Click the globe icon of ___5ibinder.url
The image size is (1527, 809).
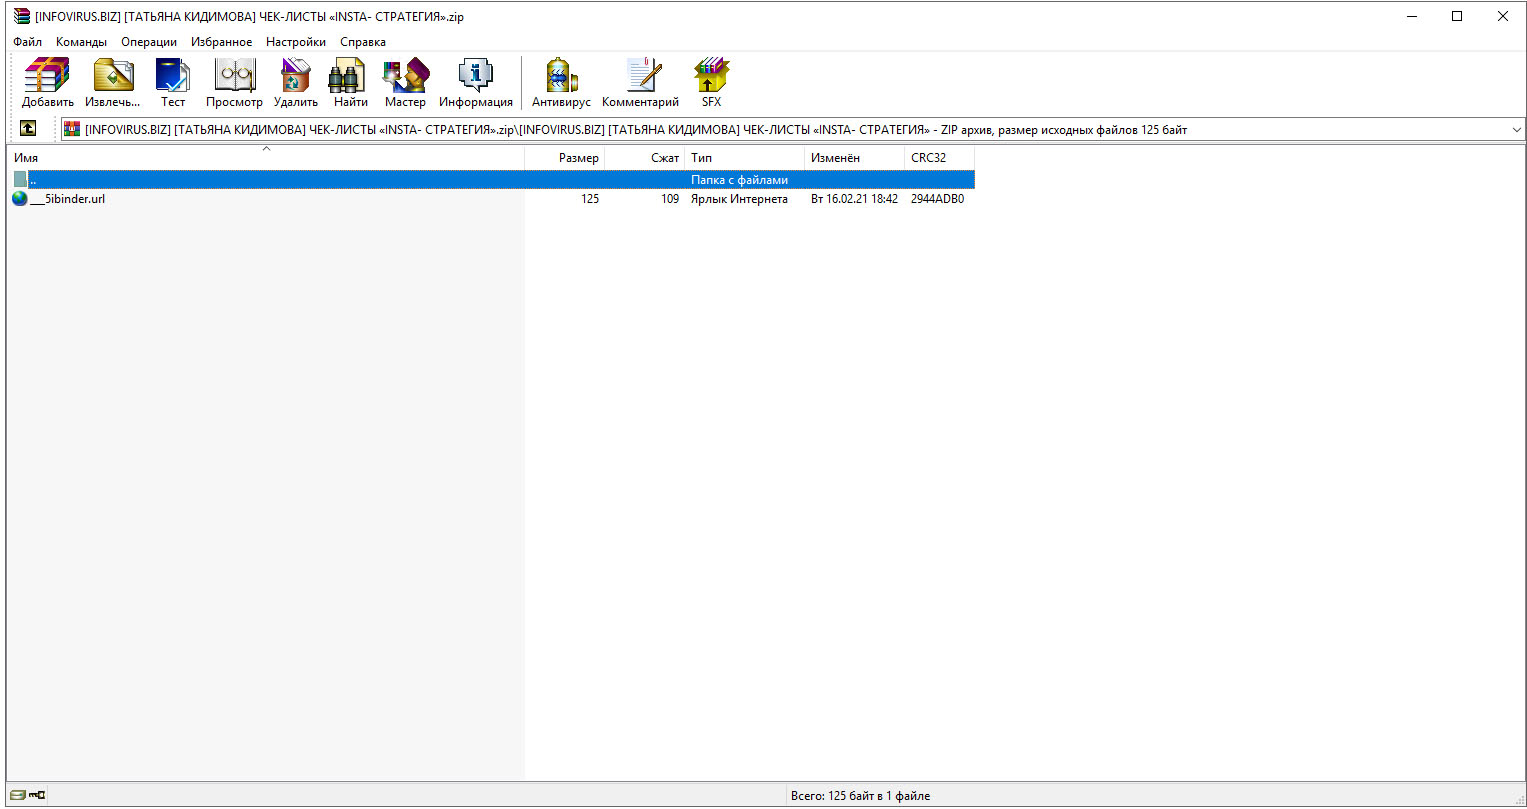[x=20, y=199]
